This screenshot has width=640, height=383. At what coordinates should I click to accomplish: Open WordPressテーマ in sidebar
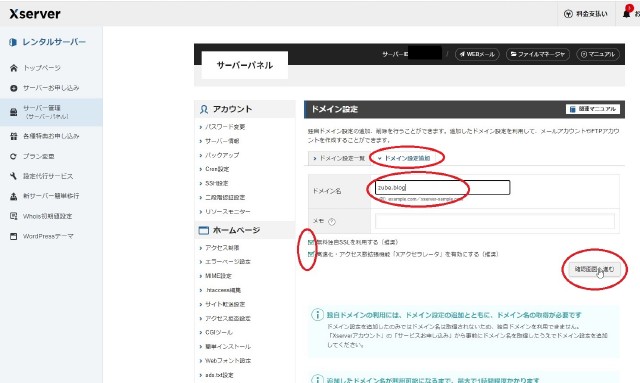tap(48, 236)
